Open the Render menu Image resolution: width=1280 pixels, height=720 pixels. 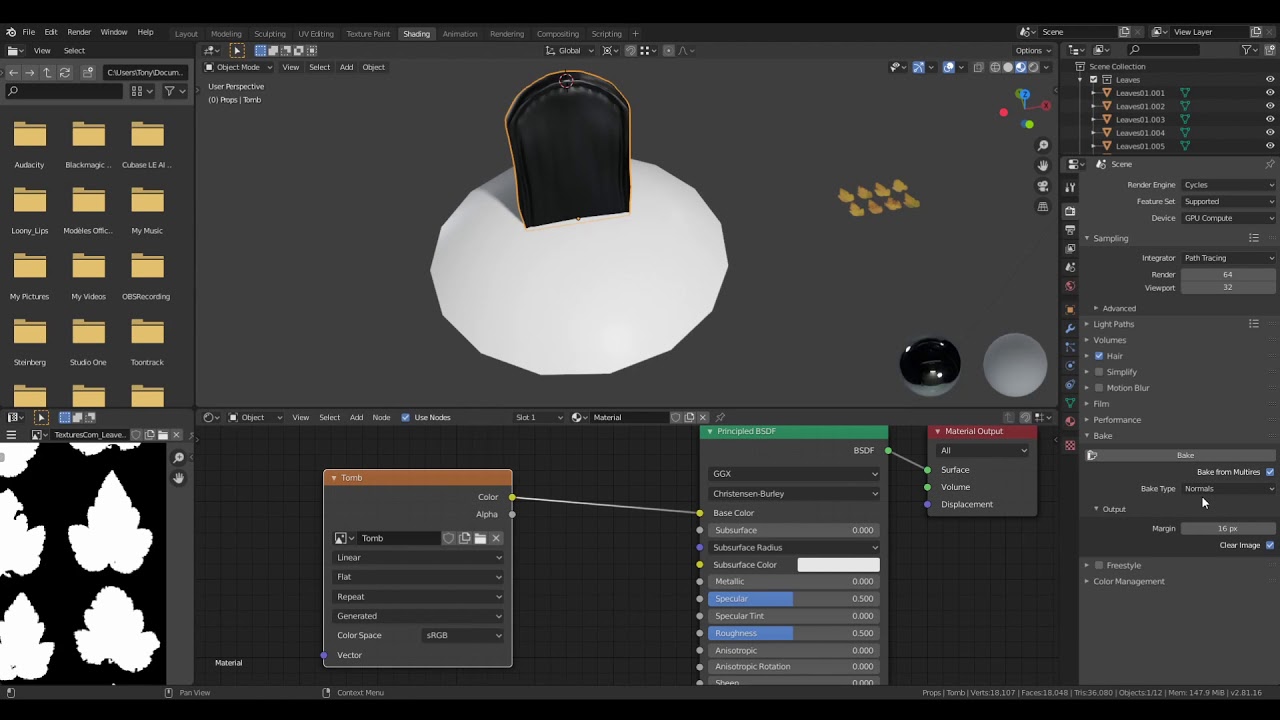coord(79,32)
